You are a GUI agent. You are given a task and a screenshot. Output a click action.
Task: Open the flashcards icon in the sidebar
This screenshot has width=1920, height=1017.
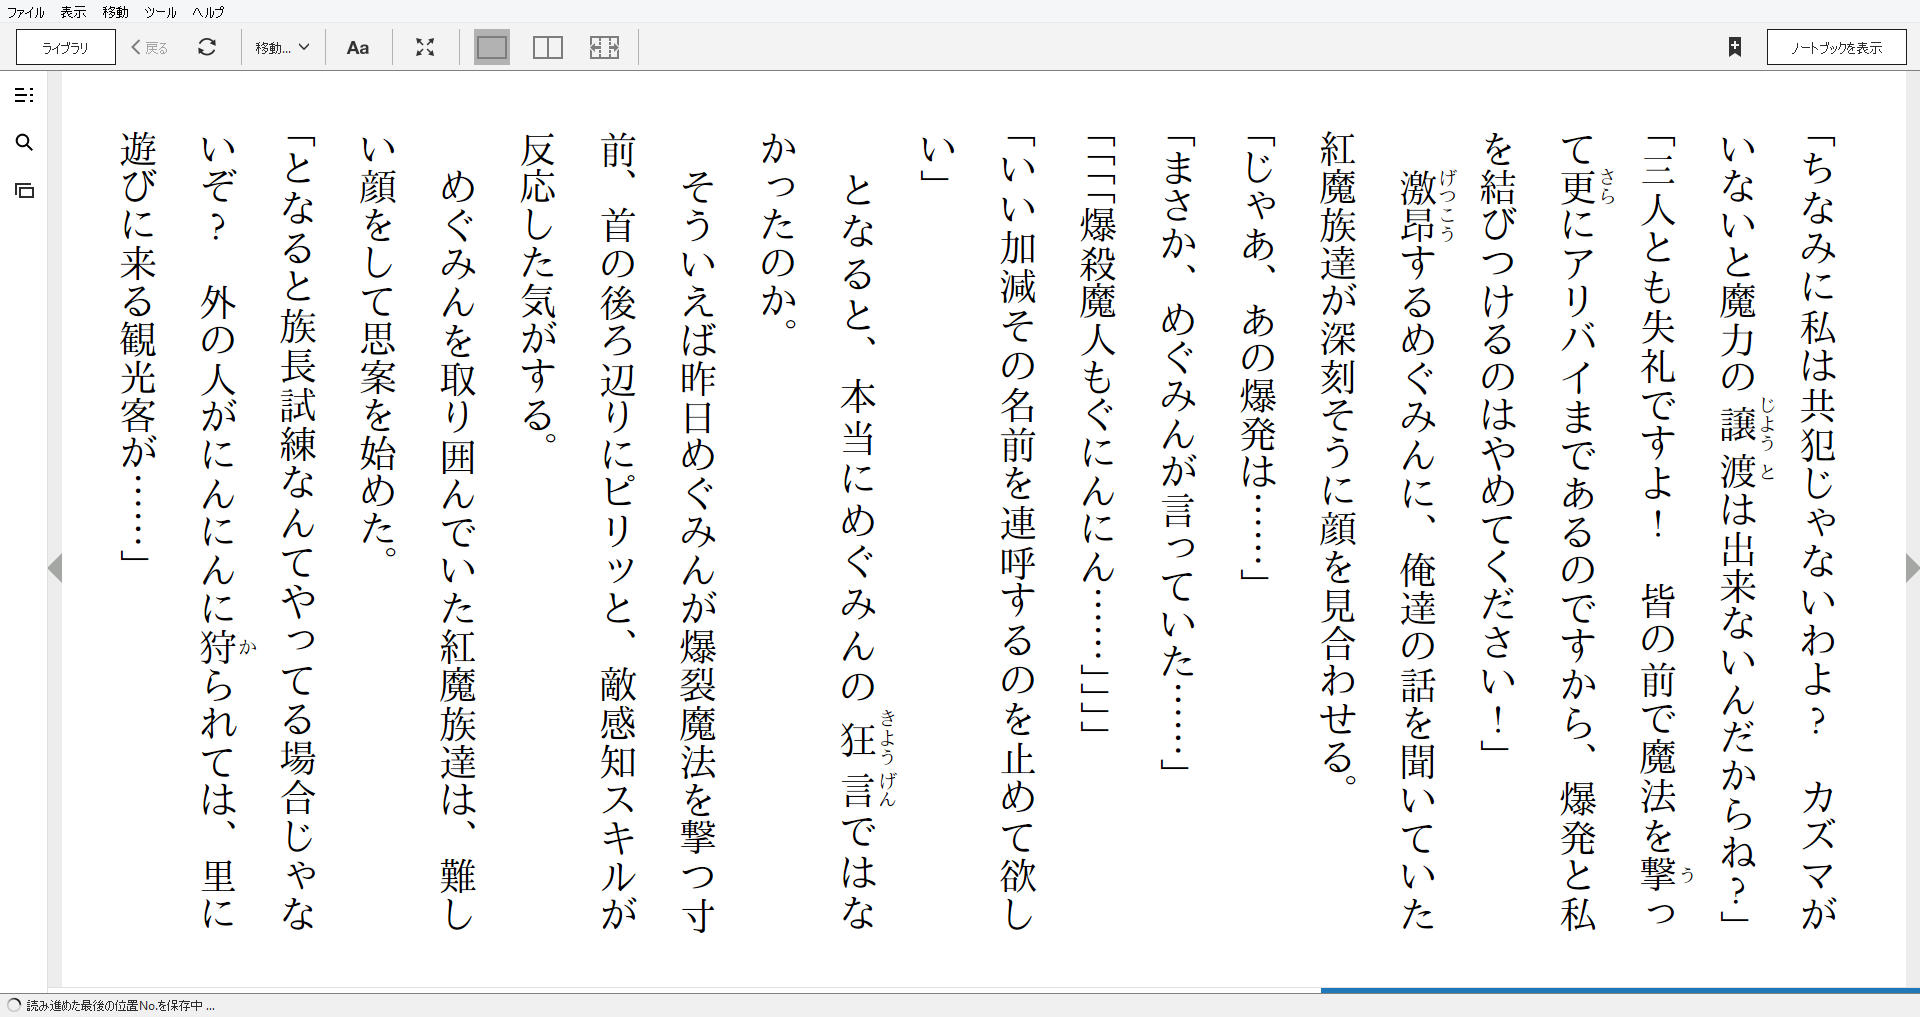[x=25, y=190]
